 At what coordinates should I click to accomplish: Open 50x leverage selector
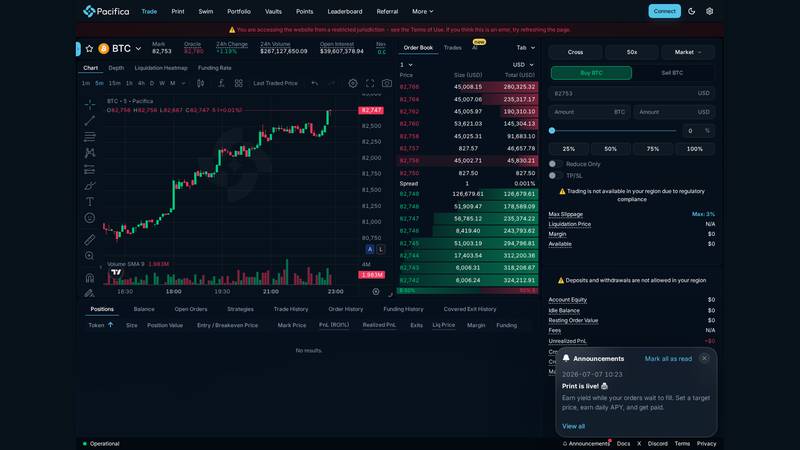coord(632,52)
